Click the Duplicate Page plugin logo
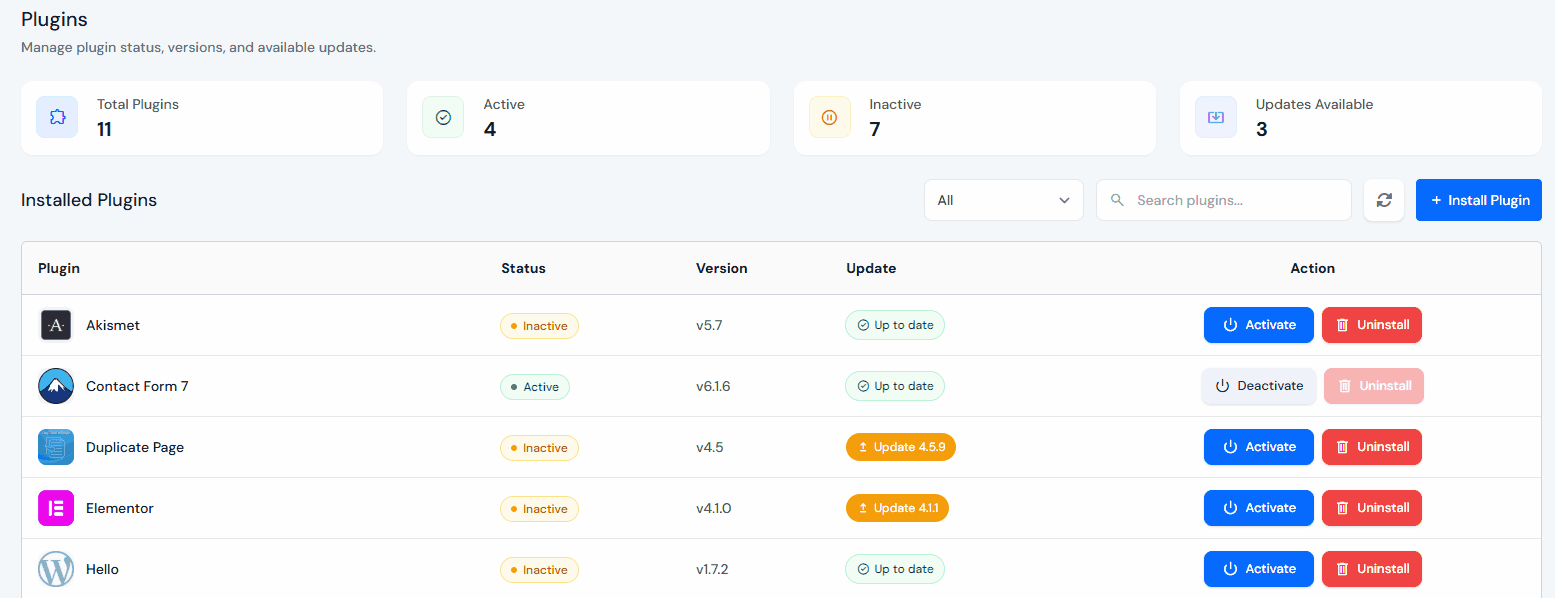Screen dimensions: 1555x598 (x=56, y=447)
